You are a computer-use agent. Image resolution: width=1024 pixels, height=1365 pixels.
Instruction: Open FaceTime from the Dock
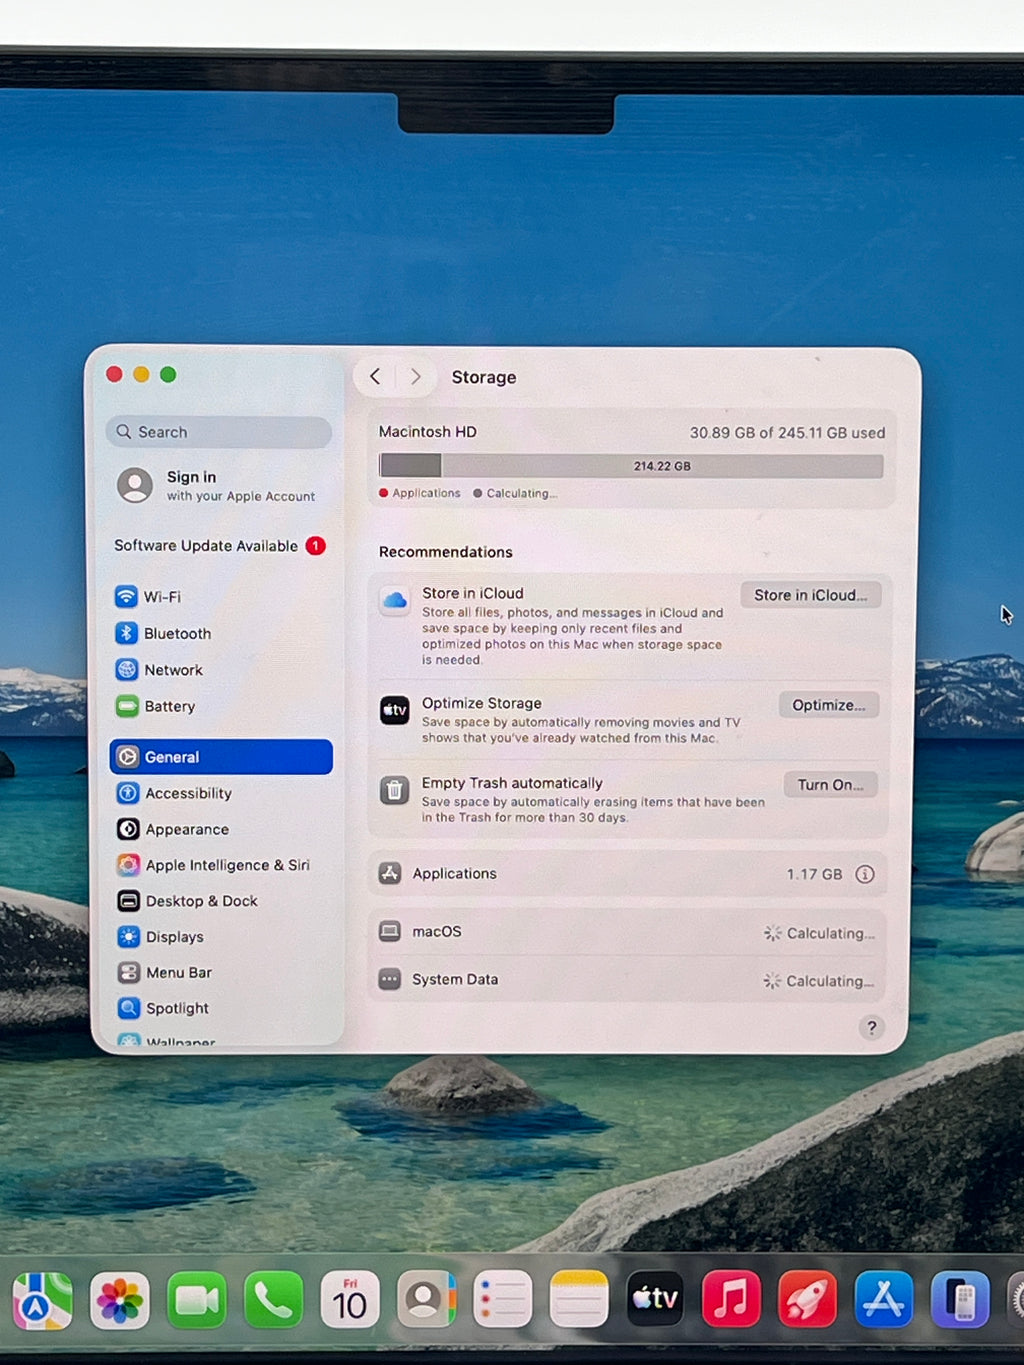[x=196, y=1301]
